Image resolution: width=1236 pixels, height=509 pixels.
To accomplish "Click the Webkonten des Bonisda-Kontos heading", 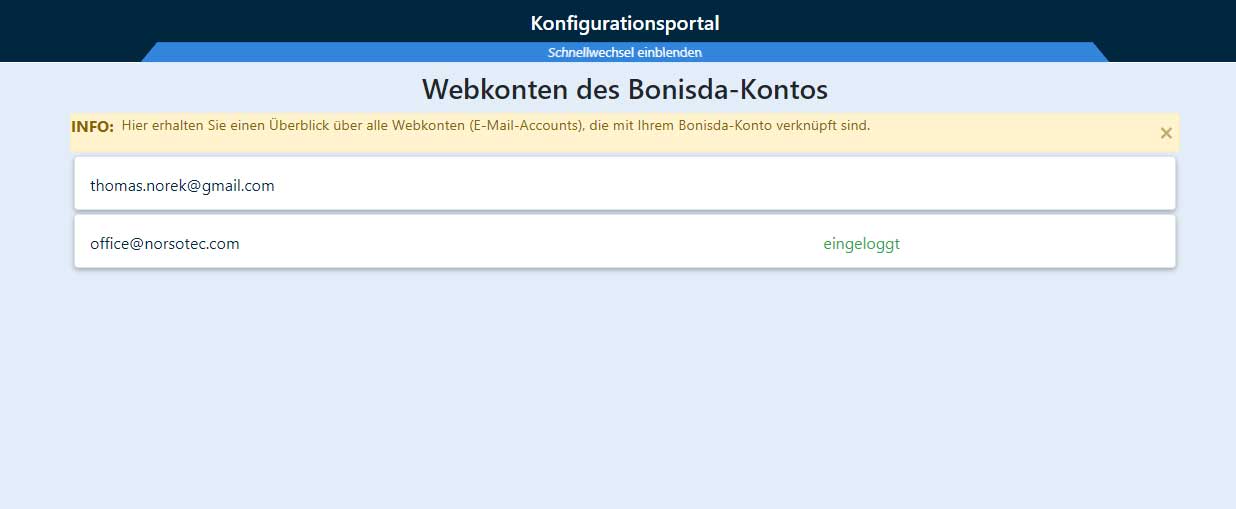I will pos(625,89).
